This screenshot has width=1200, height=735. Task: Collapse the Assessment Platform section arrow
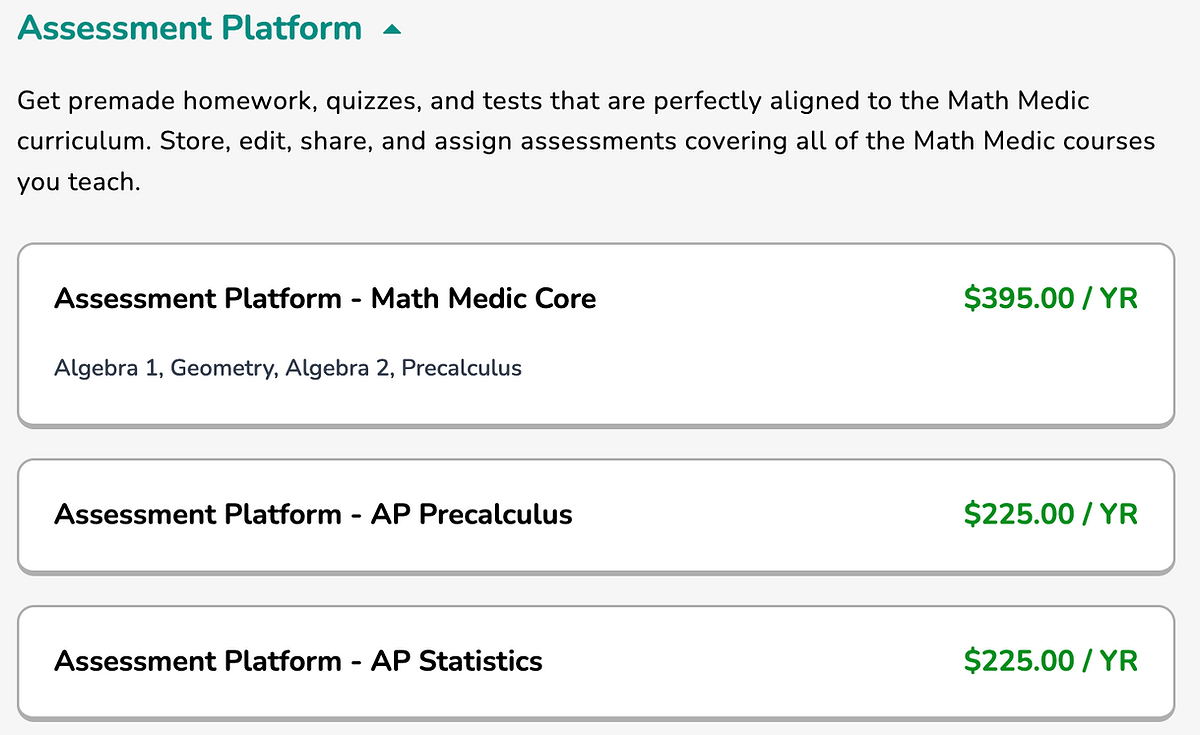(x=392, y=30)
